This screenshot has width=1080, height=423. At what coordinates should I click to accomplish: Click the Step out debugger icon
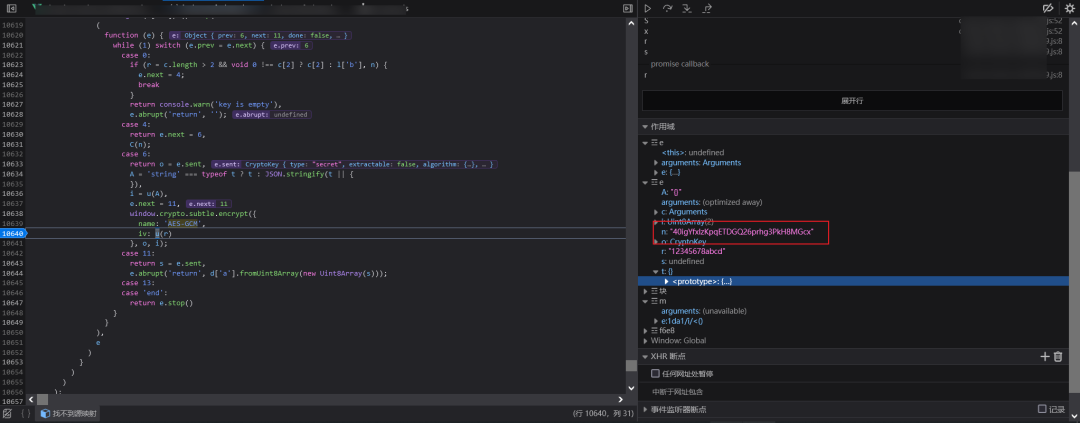tap(707, 8)
